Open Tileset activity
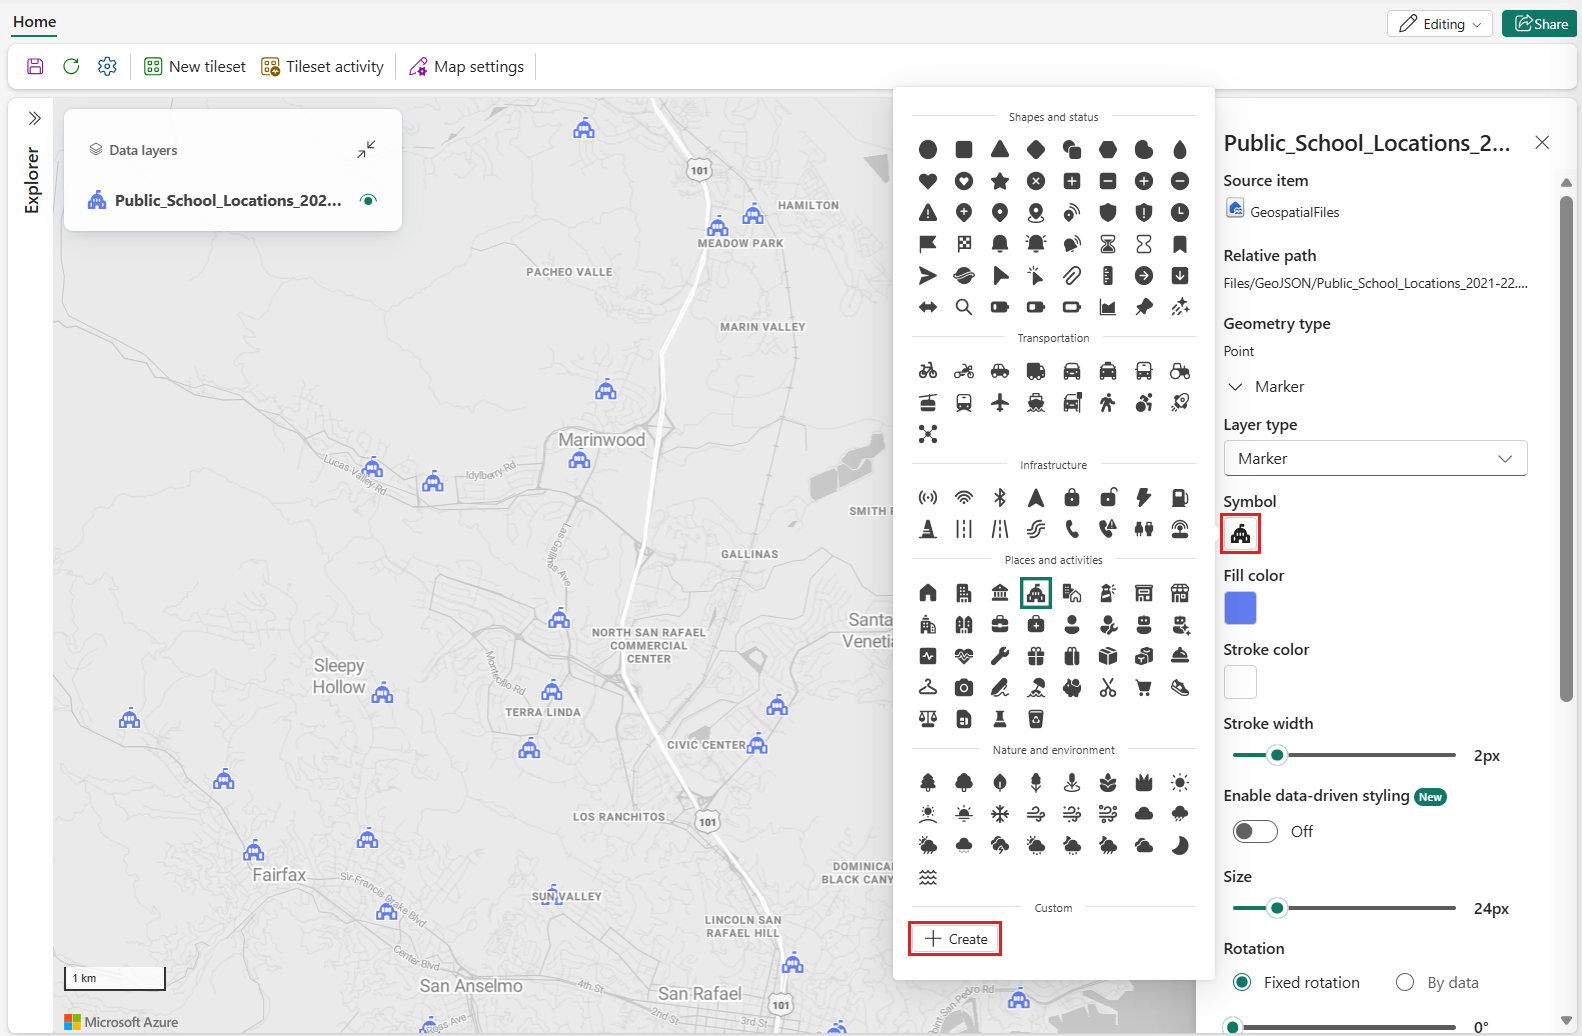Viewport: 1582px width, 1036px height. [x=322, y=66]
